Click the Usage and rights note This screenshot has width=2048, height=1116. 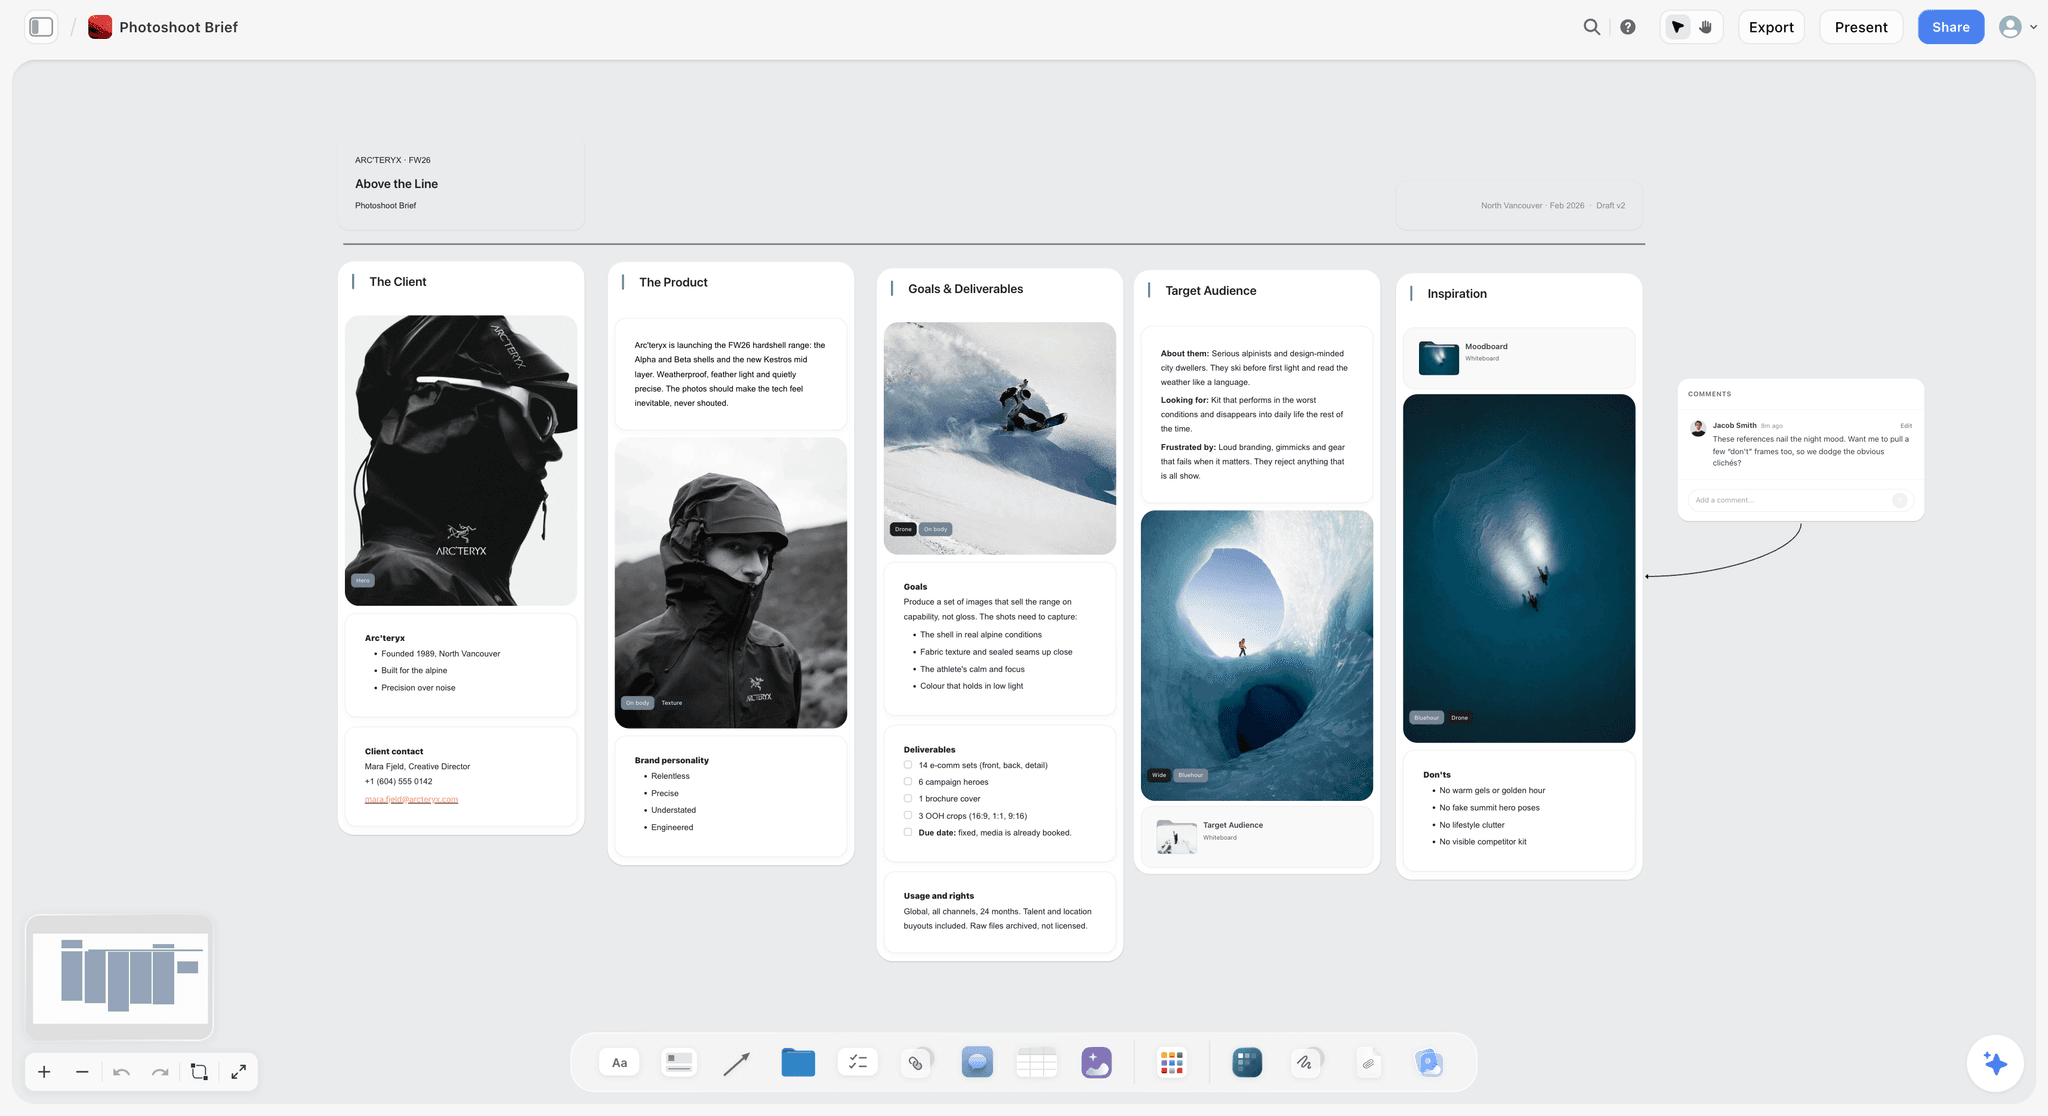[1000, 911]
